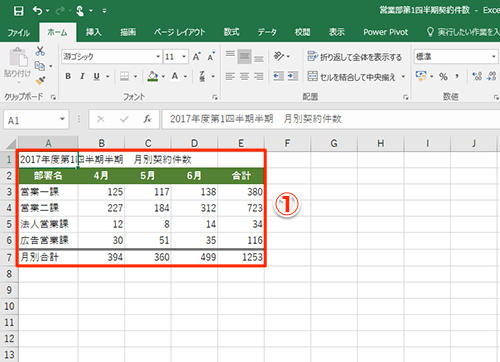Viewport: 500px width, 362px height.
Task: Switch to the 数式 tab
Action: pos(231,32)
